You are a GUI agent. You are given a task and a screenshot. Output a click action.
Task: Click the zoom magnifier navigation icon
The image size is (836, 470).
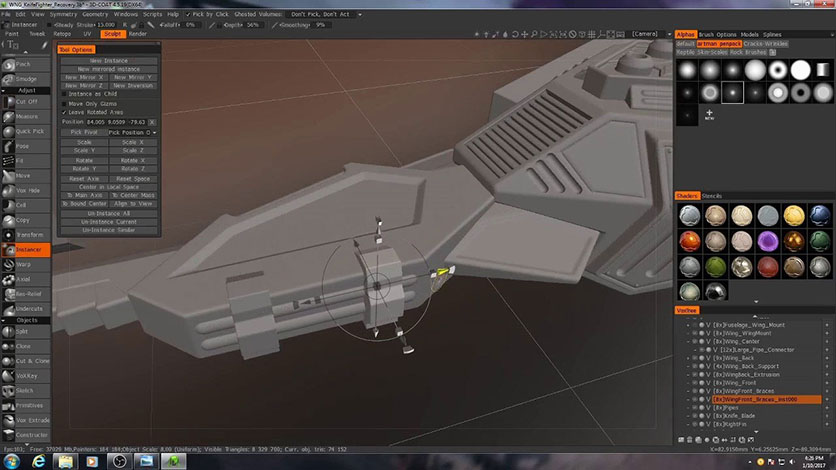point(534,34)
